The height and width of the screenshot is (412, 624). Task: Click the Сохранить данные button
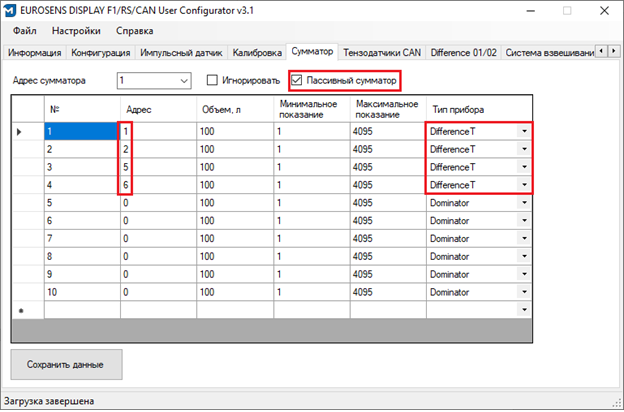[x=66, y=365]
